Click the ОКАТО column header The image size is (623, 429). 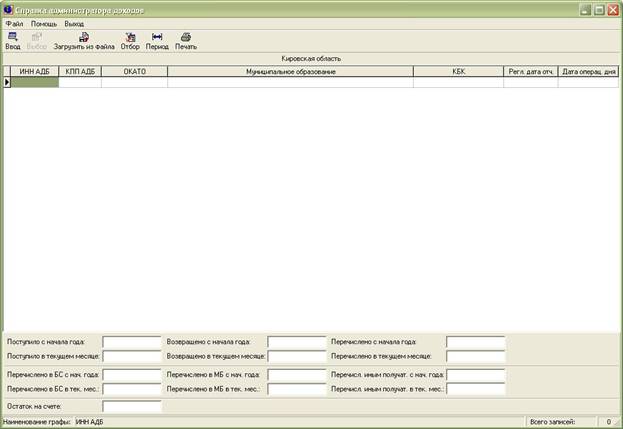[134, 72]
